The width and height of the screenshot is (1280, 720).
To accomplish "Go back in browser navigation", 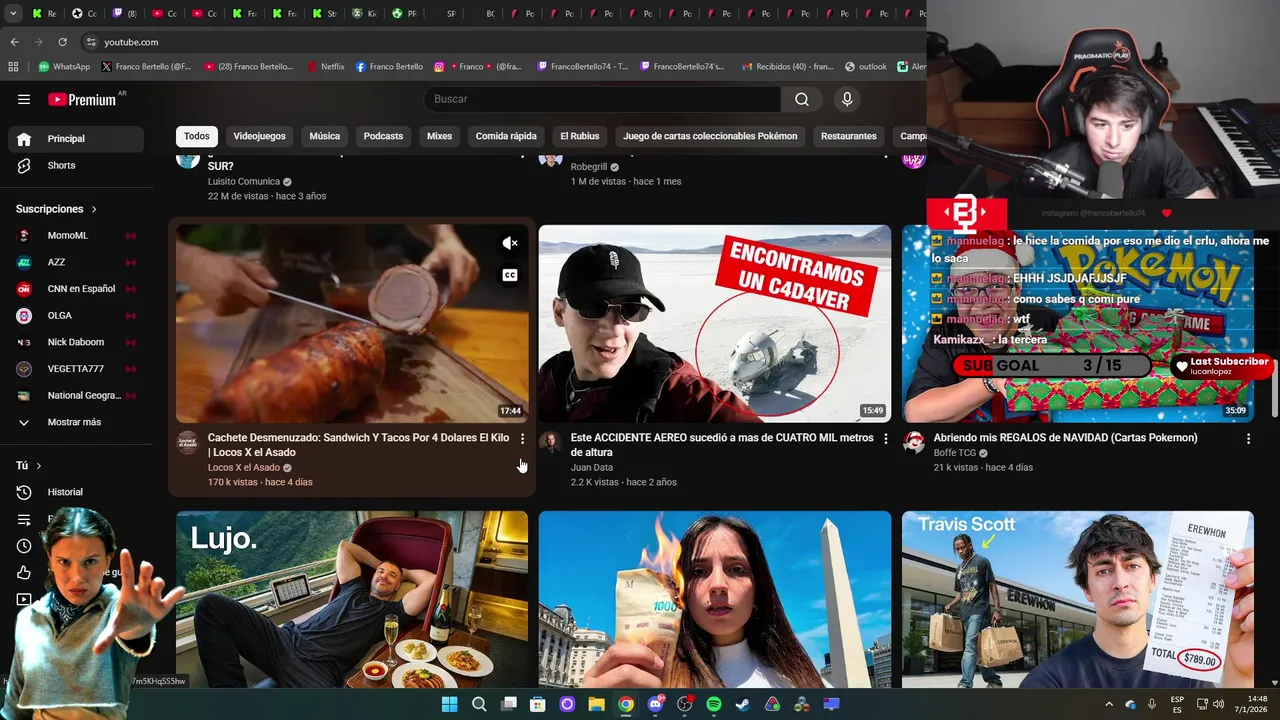I will pyautogui.click(x=14, y=42).
